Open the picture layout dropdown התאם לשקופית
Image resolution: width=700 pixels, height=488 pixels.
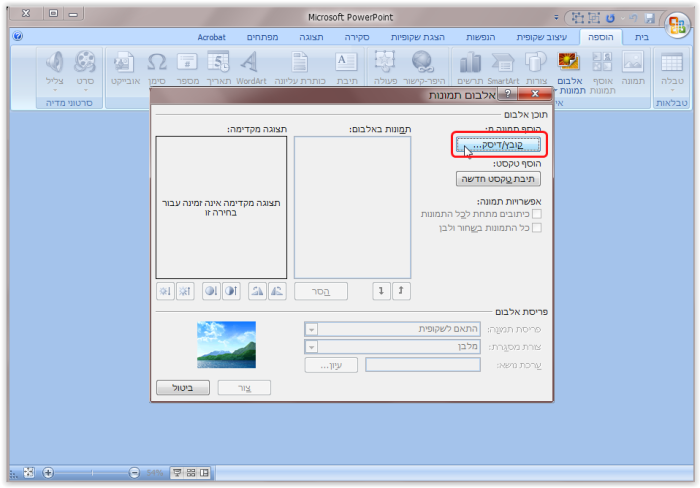pos(311,328)
